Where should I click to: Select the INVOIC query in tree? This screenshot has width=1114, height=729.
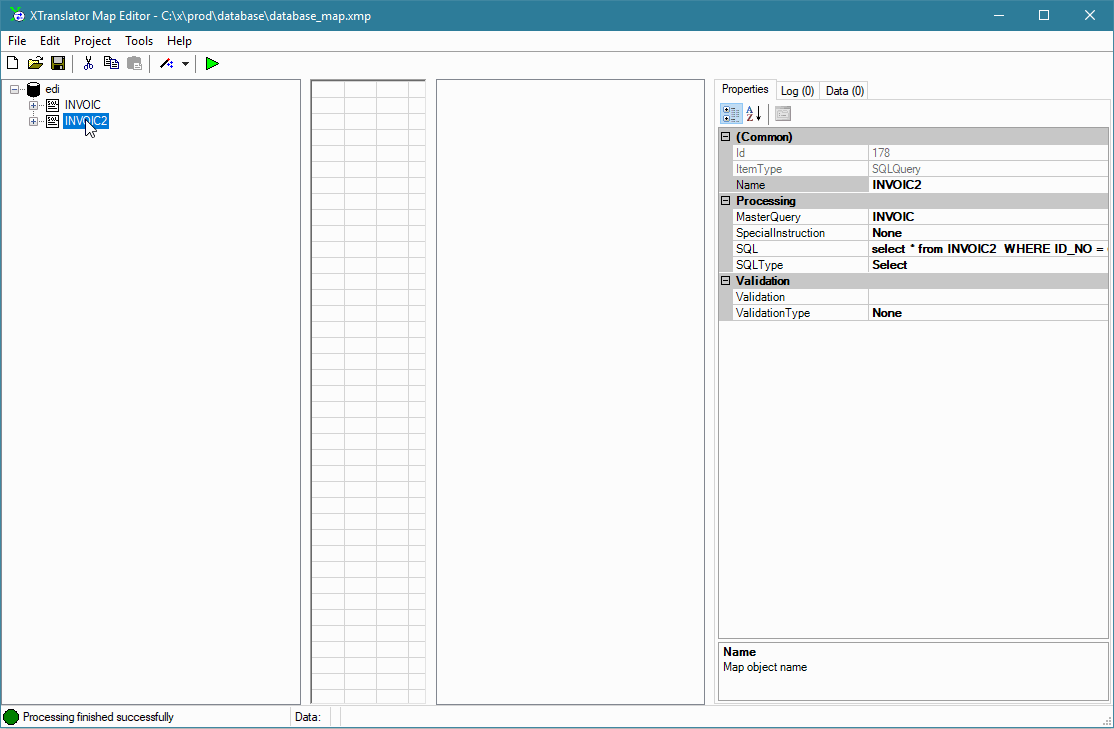[x=82, y=105]
